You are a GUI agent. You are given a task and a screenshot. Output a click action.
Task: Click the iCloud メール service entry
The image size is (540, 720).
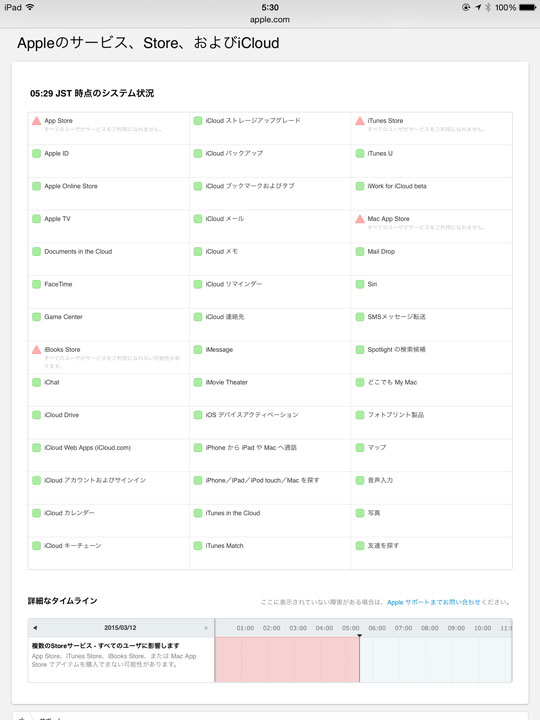pyautogui.click(x=270, y=226)
